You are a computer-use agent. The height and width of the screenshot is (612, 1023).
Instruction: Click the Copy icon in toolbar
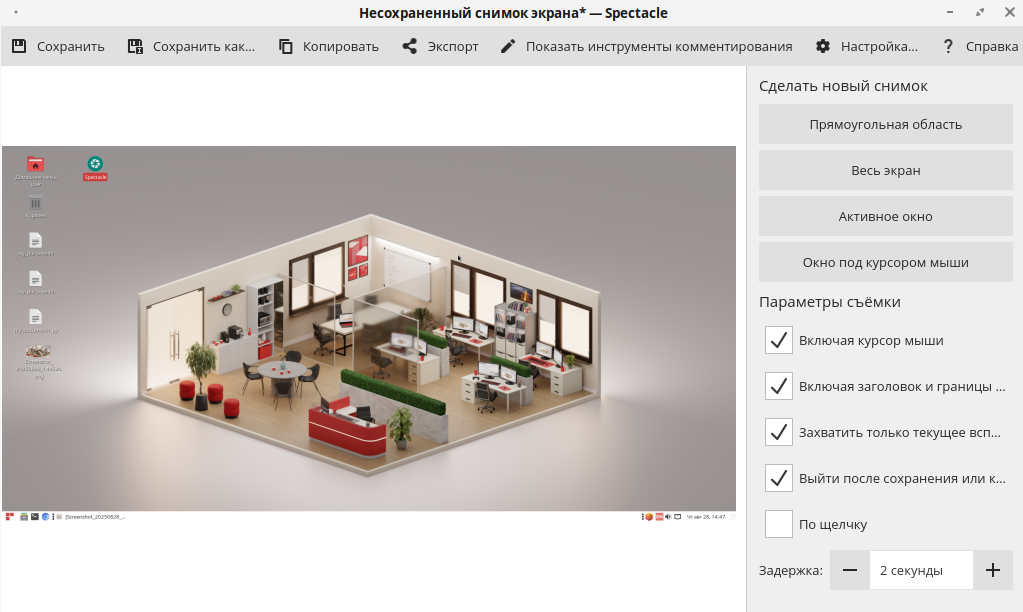[286, 46]
